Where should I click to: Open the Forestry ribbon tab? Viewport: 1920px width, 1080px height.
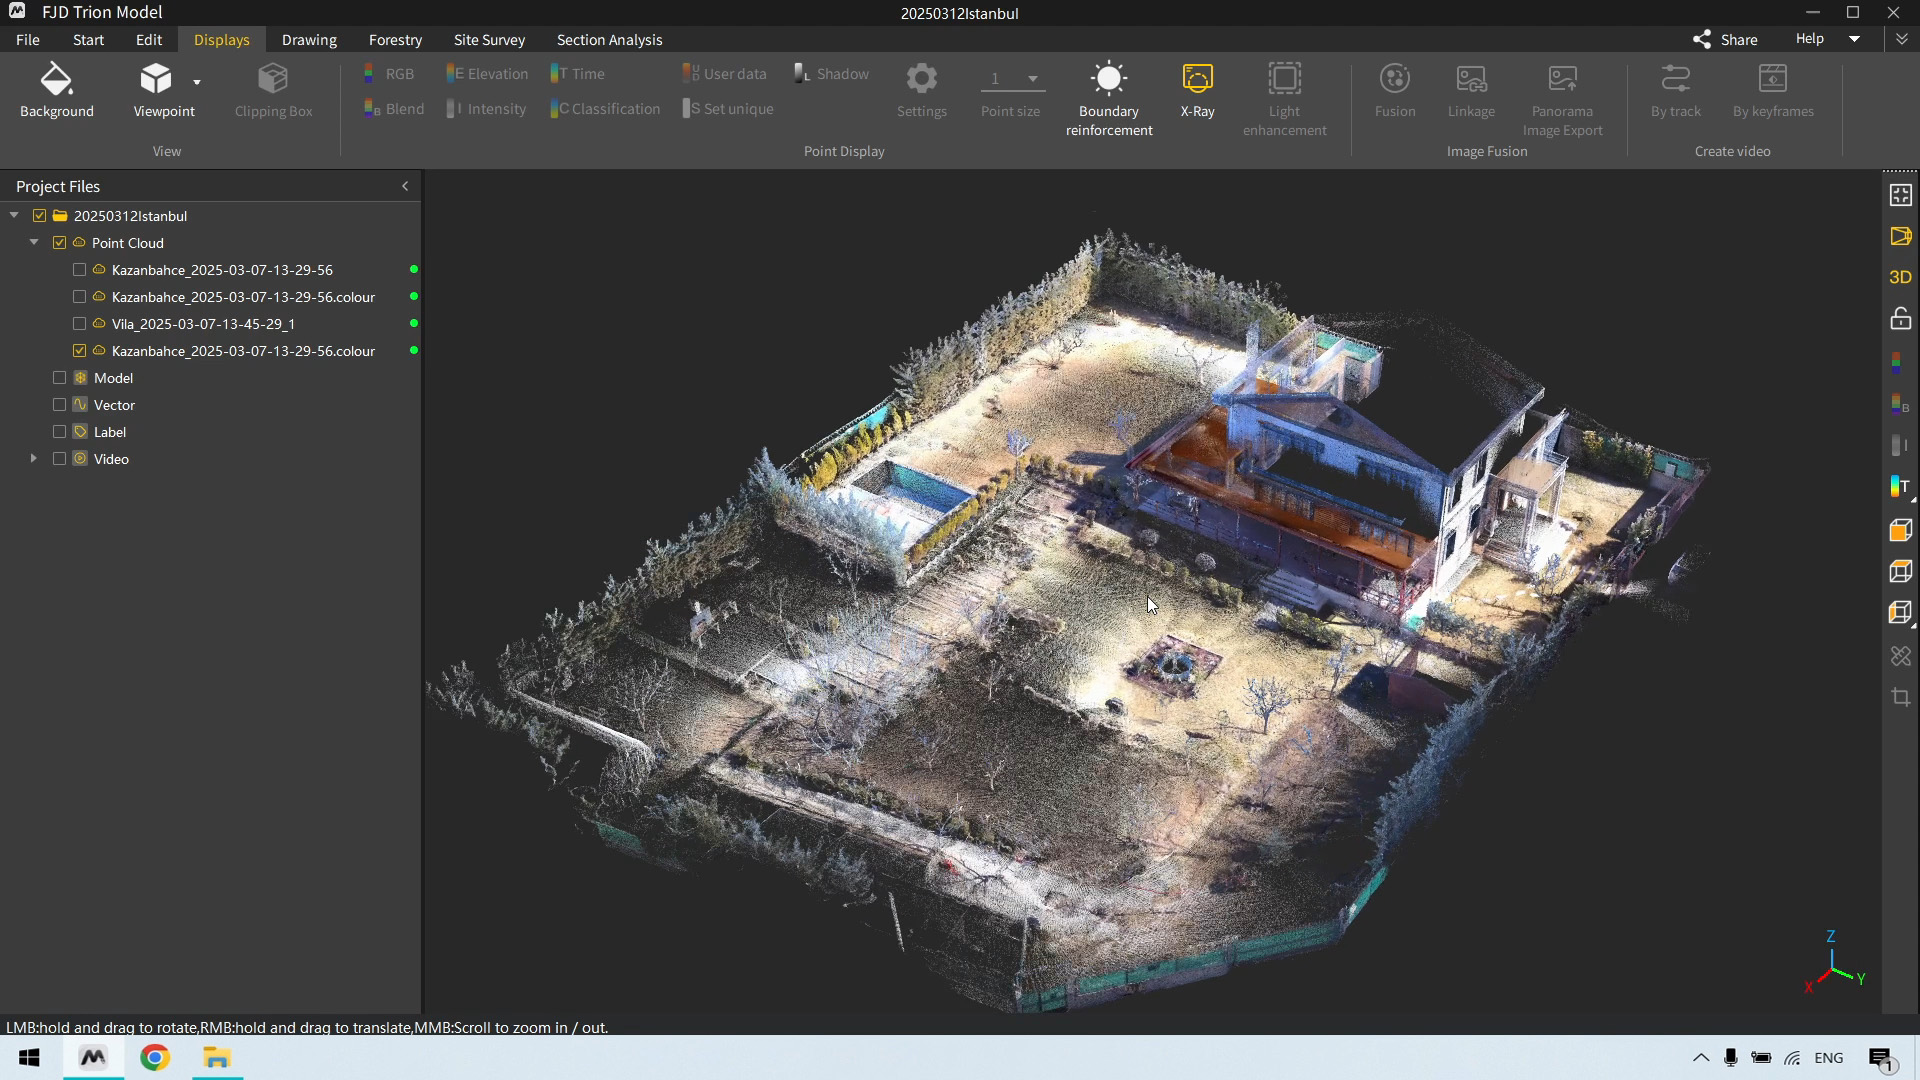[395, 40]
